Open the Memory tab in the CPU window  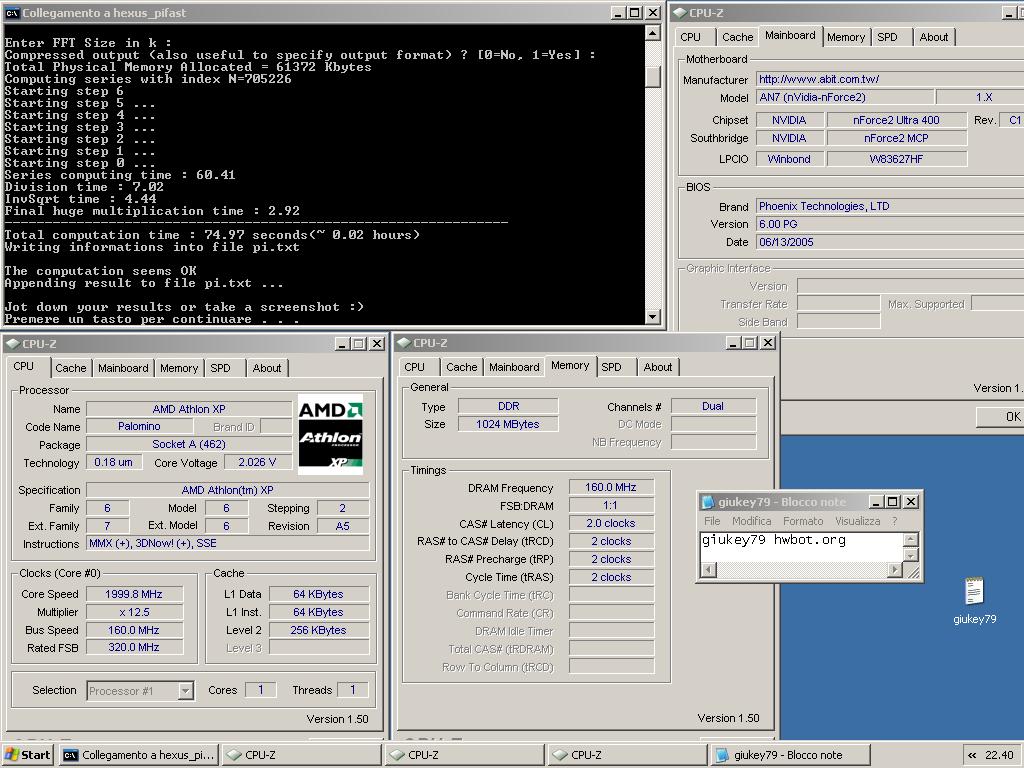pyautogui.click(x=179, y=368)
